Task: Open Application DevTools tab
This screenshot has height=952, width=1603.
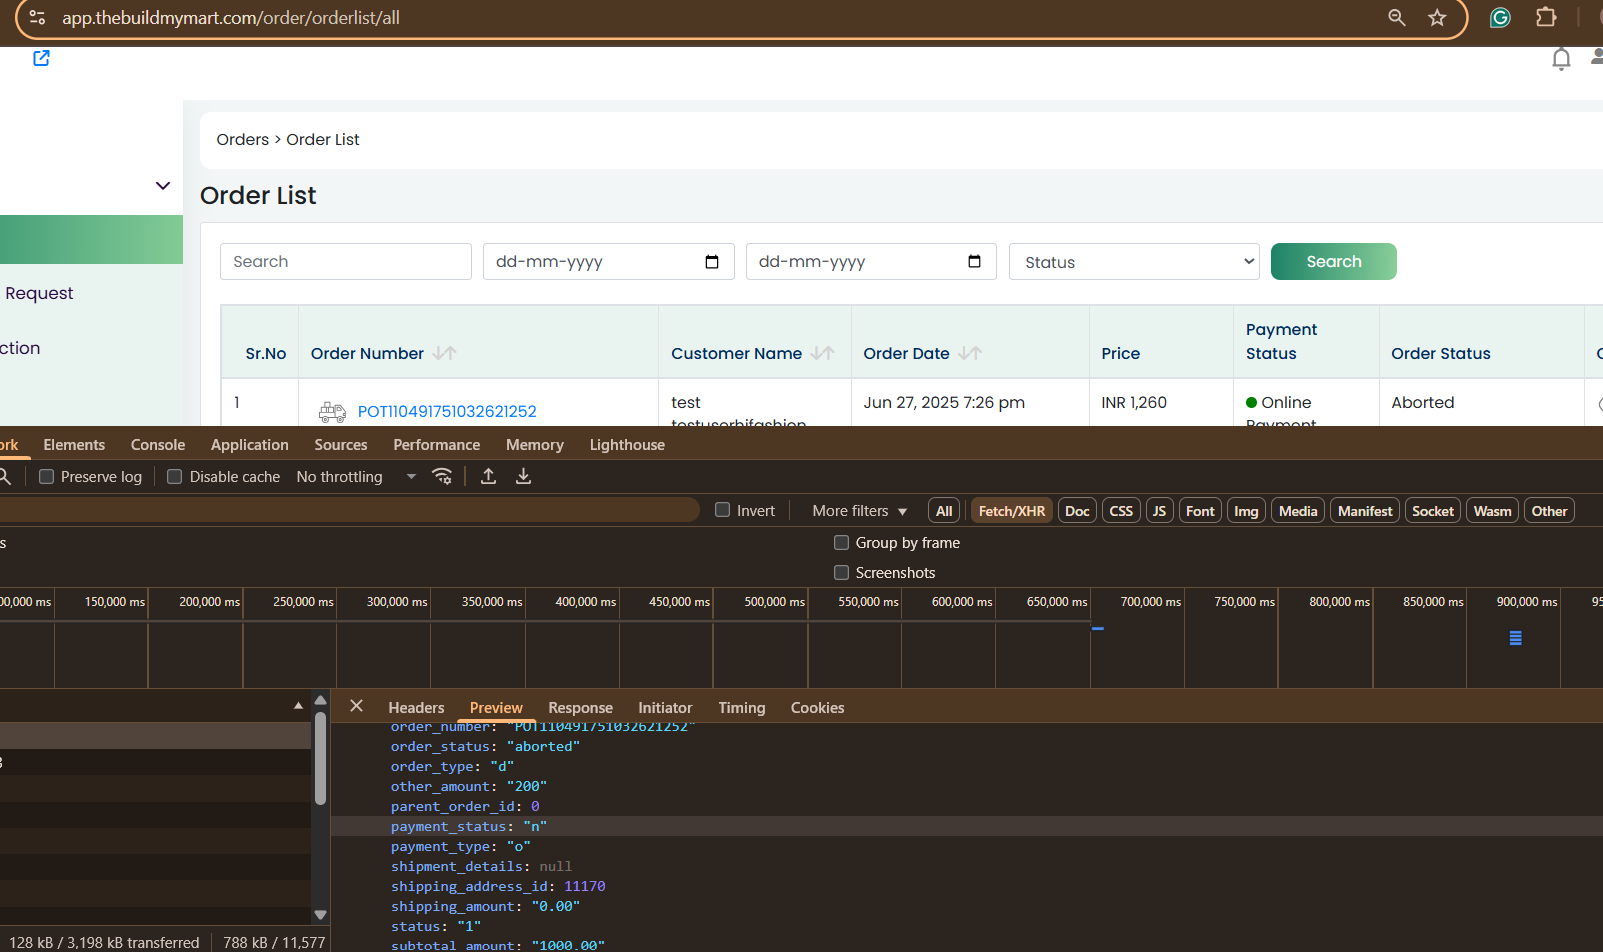Action: (250, 445)
